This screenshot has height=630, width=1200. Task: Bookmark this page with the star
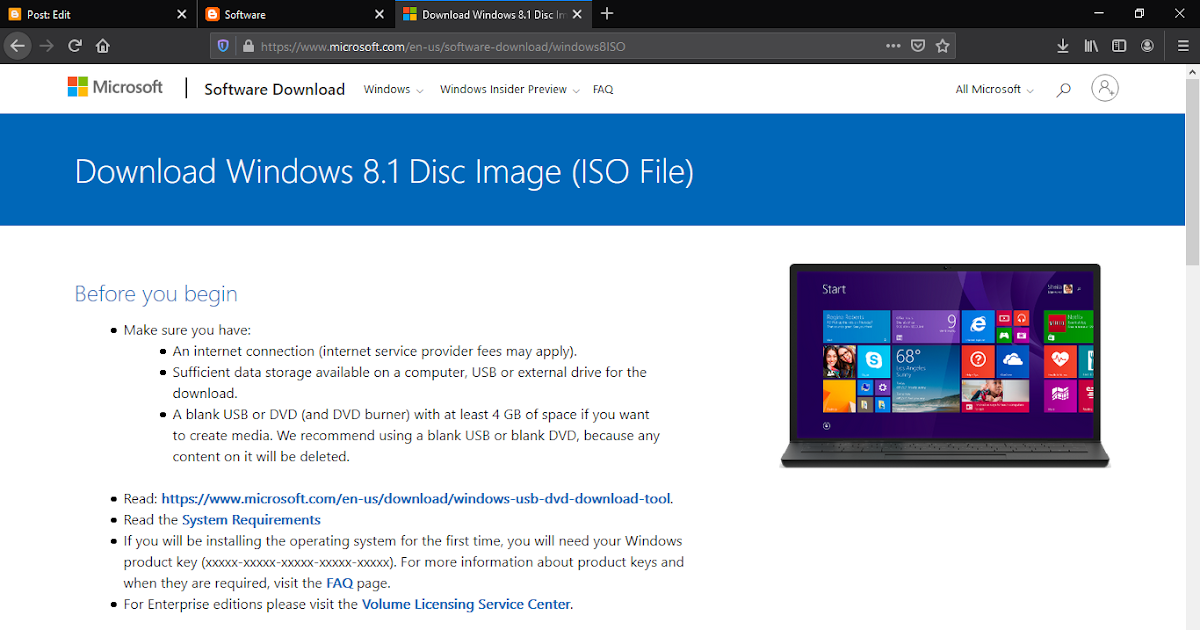pos(942,45)
